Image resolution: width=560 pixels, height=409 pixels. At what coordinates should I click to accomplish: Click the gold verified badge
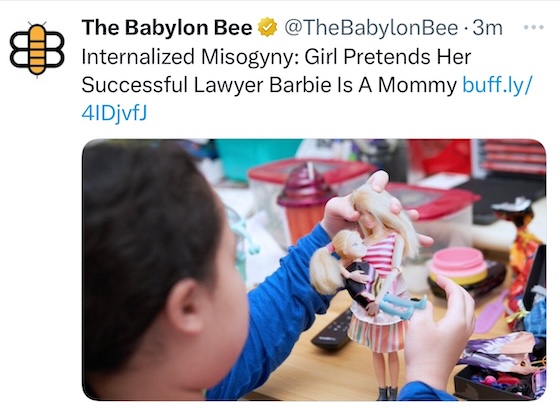(268, 28)
